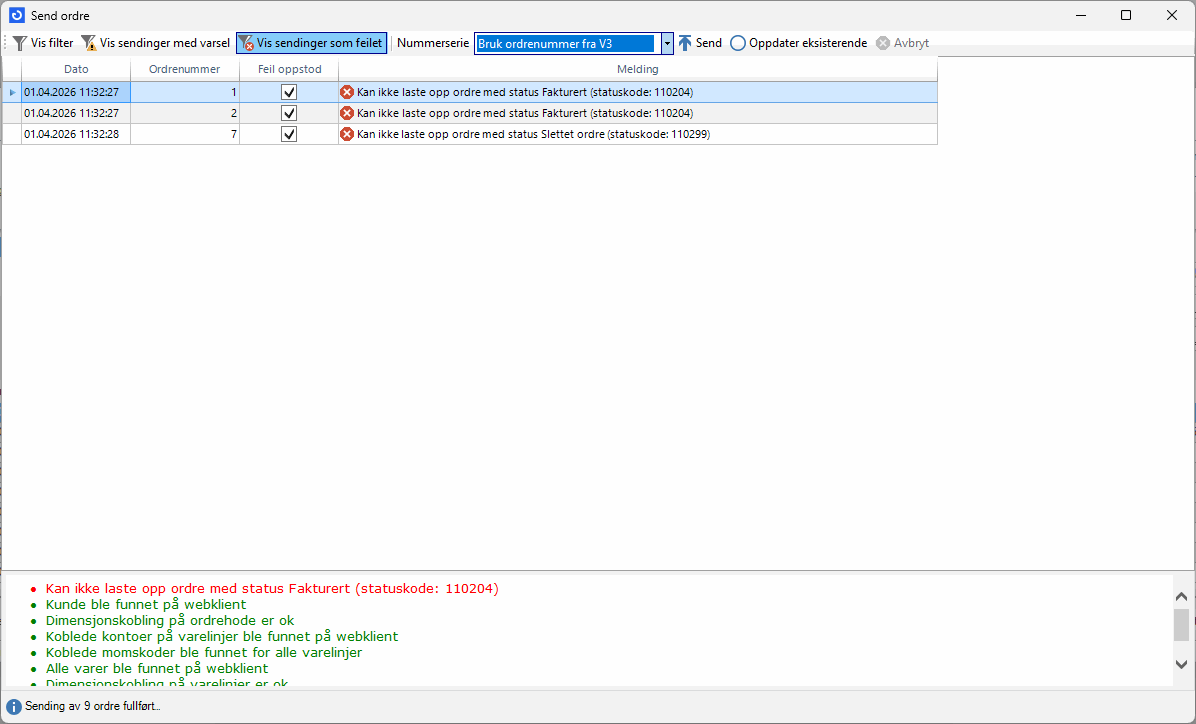Click the Send upload arrow icon

685,43
